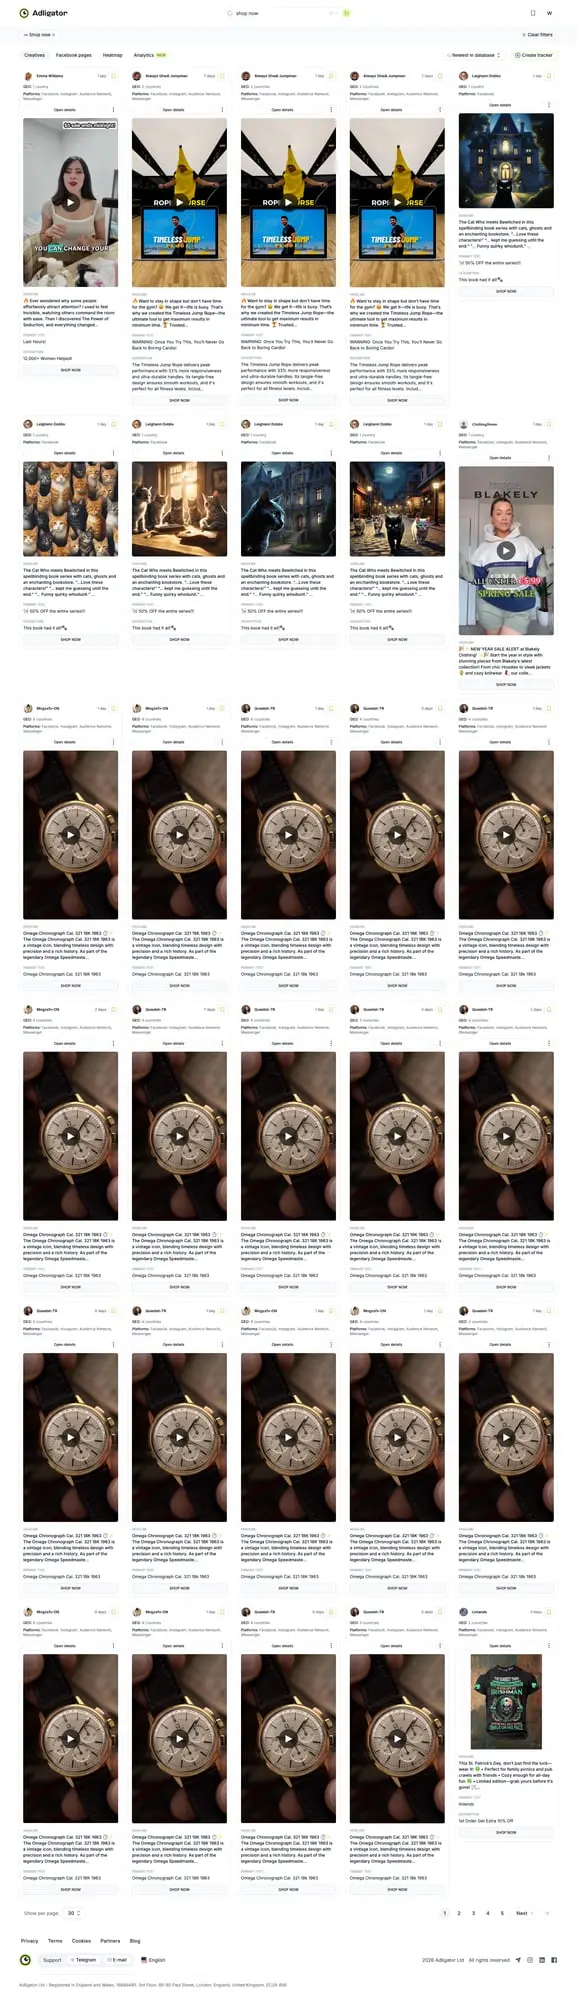This screenshot has width=577, height=2000.
Task: Click Clear filters link
Action: click(x=537, y=35)
